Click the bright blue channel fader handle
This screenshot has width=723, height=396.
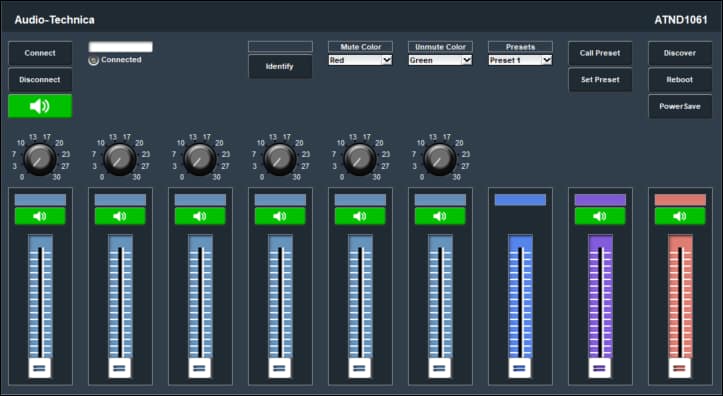point(520,368)
